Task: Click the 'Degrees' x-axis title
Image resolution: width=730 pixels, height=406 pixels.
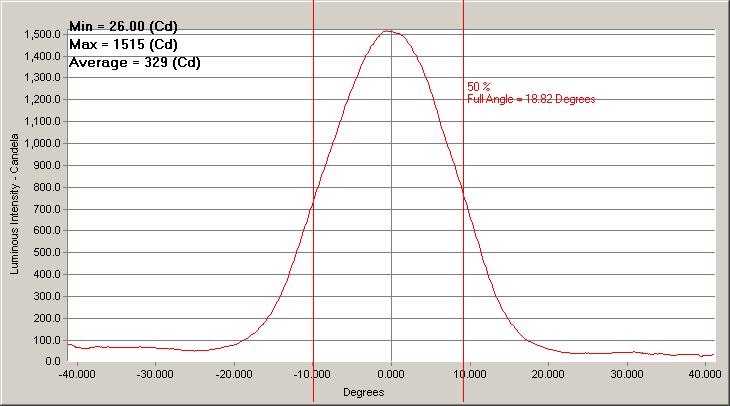Action: (x=362, y=392)
